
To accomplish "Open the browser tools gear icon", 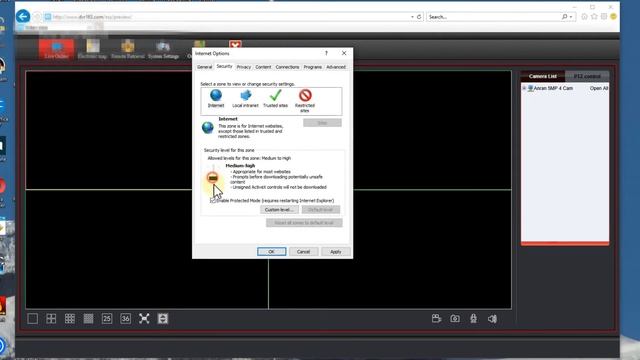I will pos(604,17).
